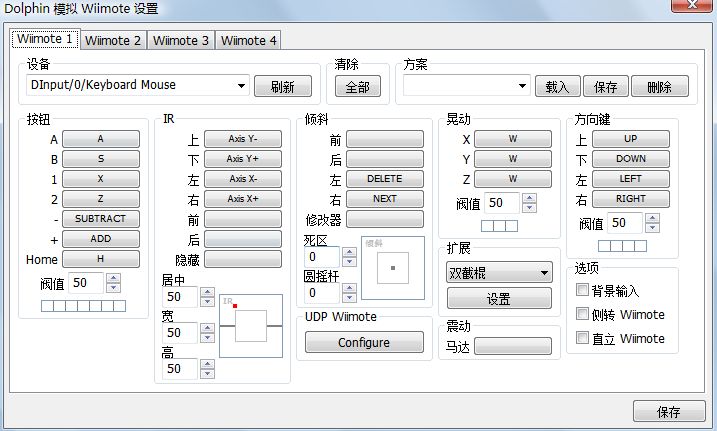Image resolution: width=717 pixels, height=431 pixels.
Task: Click the empty 马达 rumble mapping button
Action: click(x=513, y=346)
